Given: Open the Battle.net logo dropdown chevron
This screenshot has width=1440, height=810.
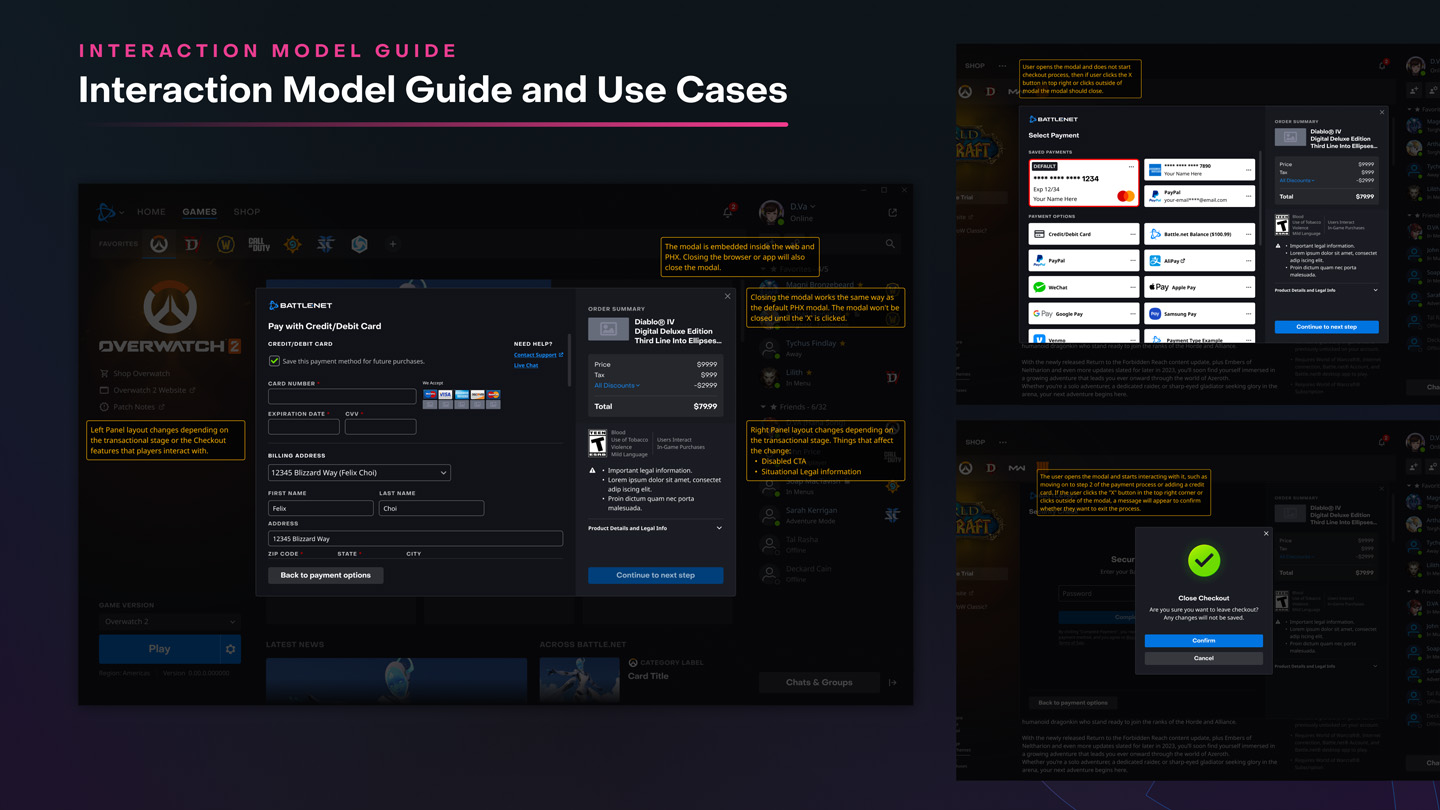Looking at the screenshot, I should tap(121, 213).
